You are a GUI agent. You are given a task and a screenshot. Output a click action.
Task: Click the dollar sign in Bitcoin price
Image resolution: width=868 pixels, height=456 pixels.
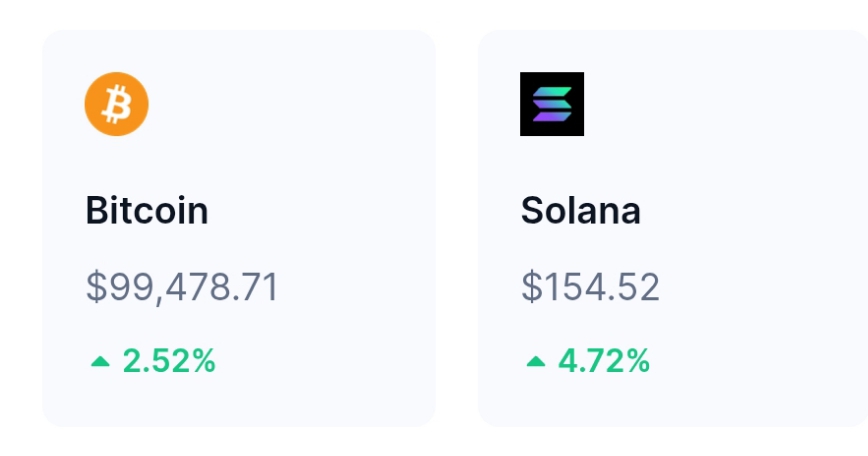pyautogui.click(x=96, y=287)
